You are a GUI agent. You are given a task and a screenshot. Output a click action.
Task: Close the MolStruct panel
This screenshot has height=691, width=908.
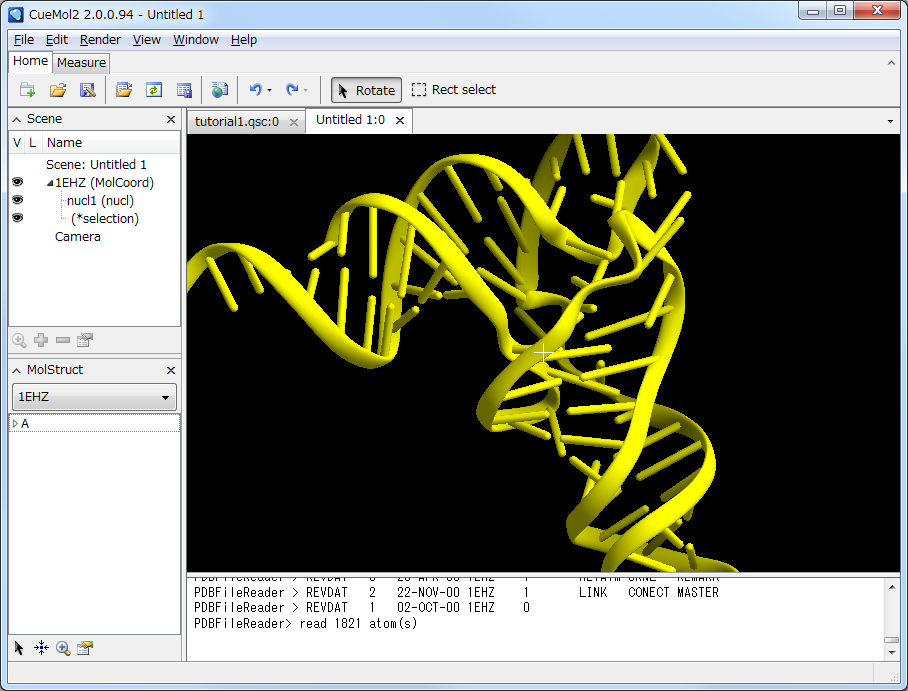[x=171, y=370]
